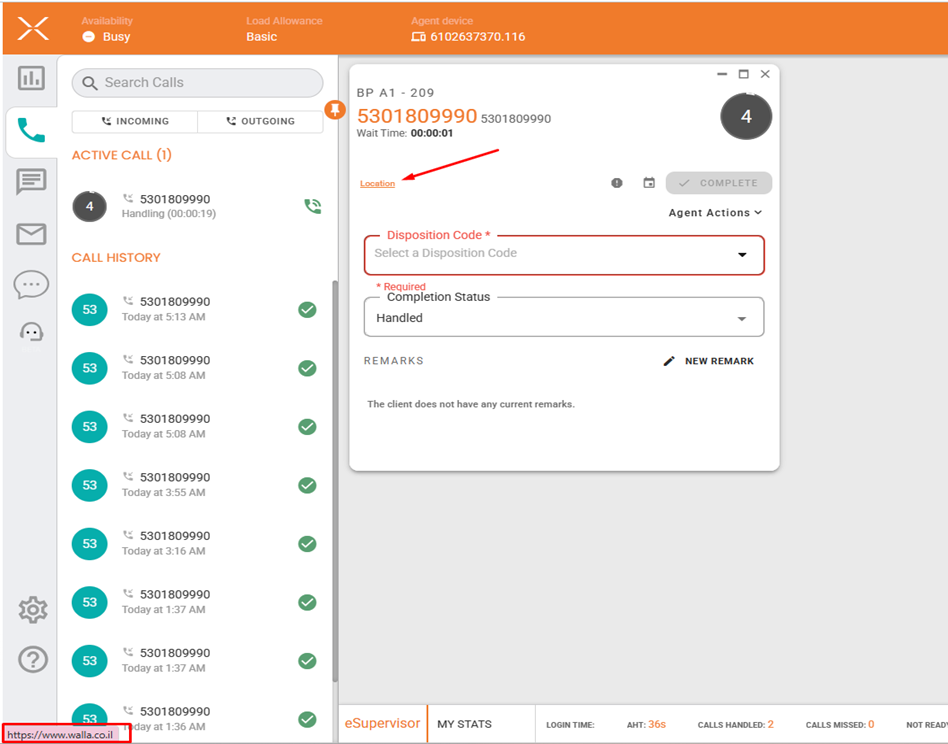Open the settings gear icon
Screen dimensions: 948x744
click(33, 609)
